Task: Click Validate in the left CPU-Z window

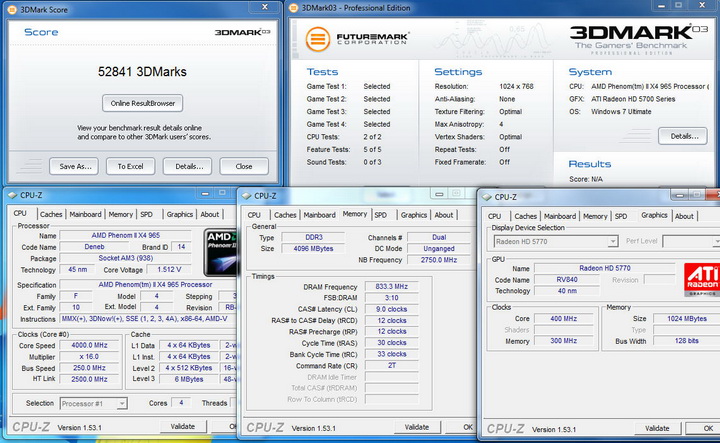Action: (183, 426)
